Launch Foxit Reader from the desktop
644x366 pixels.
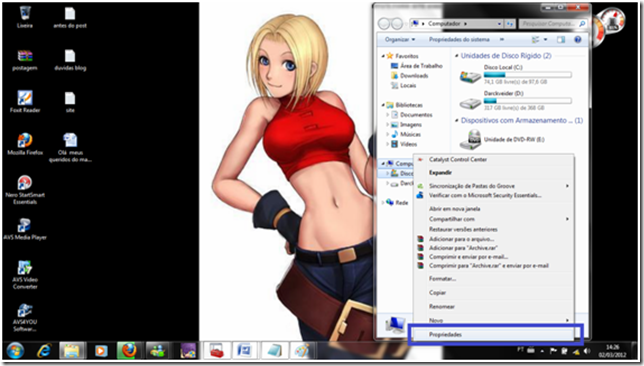[25, 102]
